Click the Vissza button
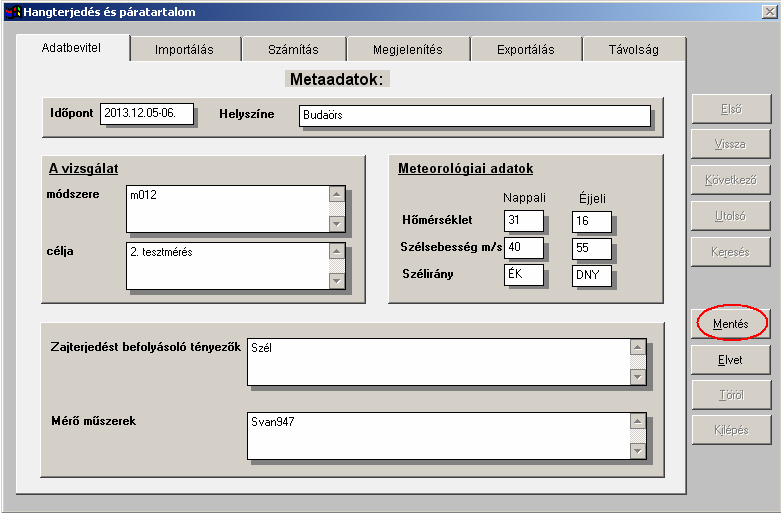Screen dimensions: 781x513 pyautogui.click(x=730, y=144)
